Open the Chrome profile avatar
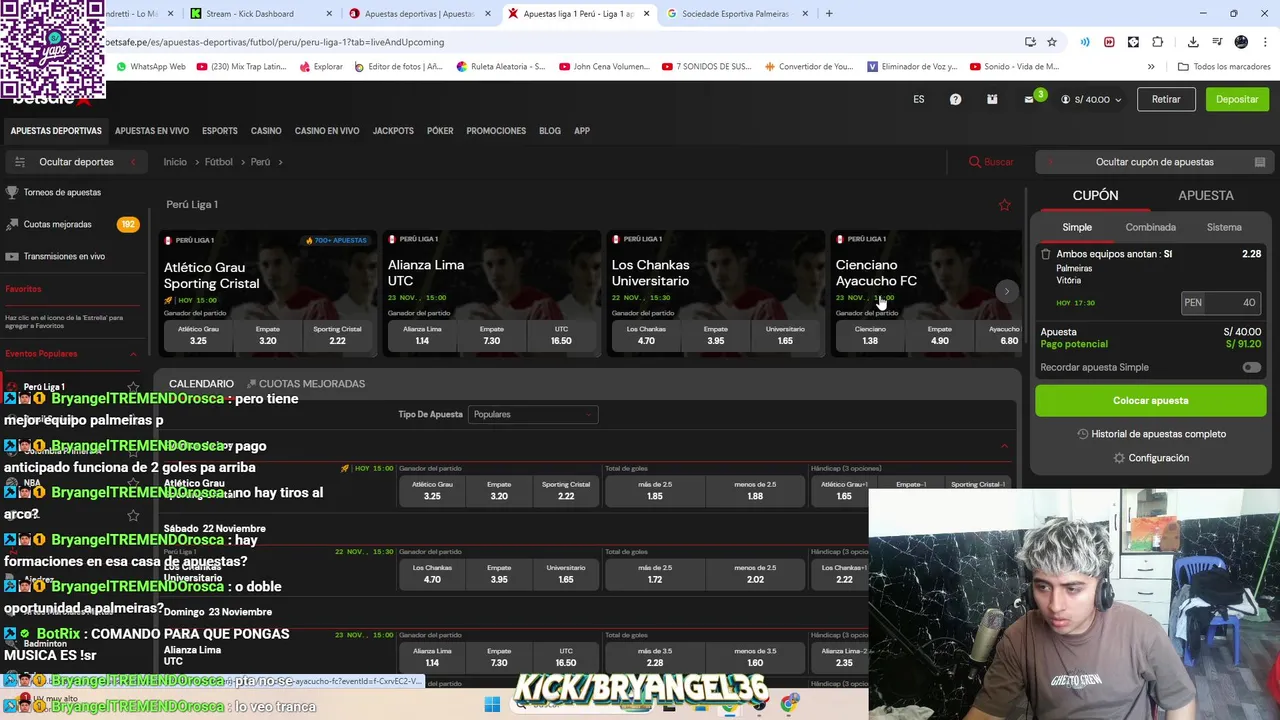Screen dimensions: 1280x720 [x=1241, y=42]
